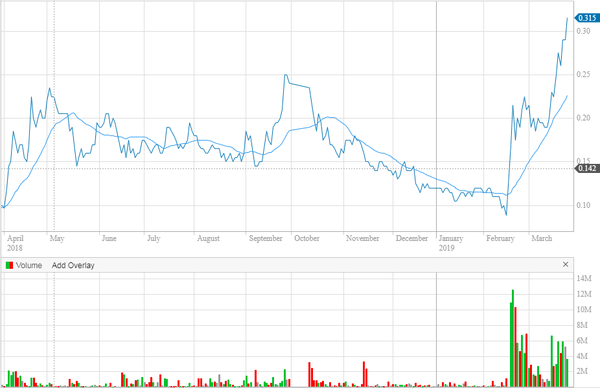600x388 pixels.
Task: Click the 6M volume axis value
Action: tap(582, 341)
